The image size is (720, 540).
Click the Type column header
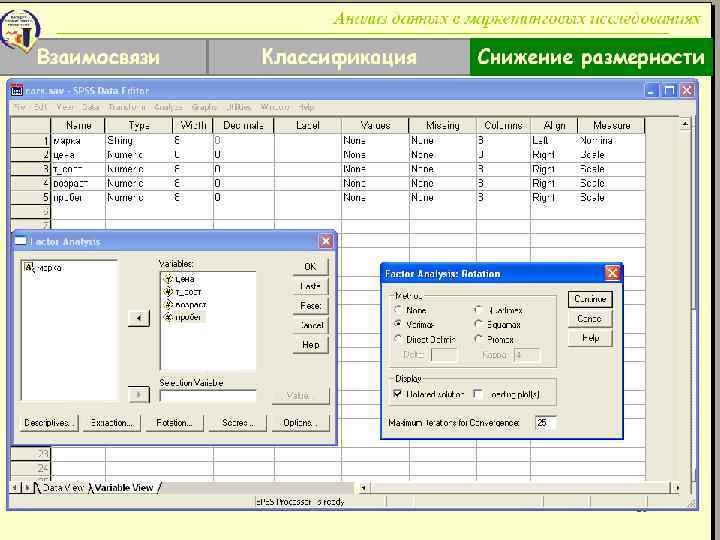coord(139,125)
